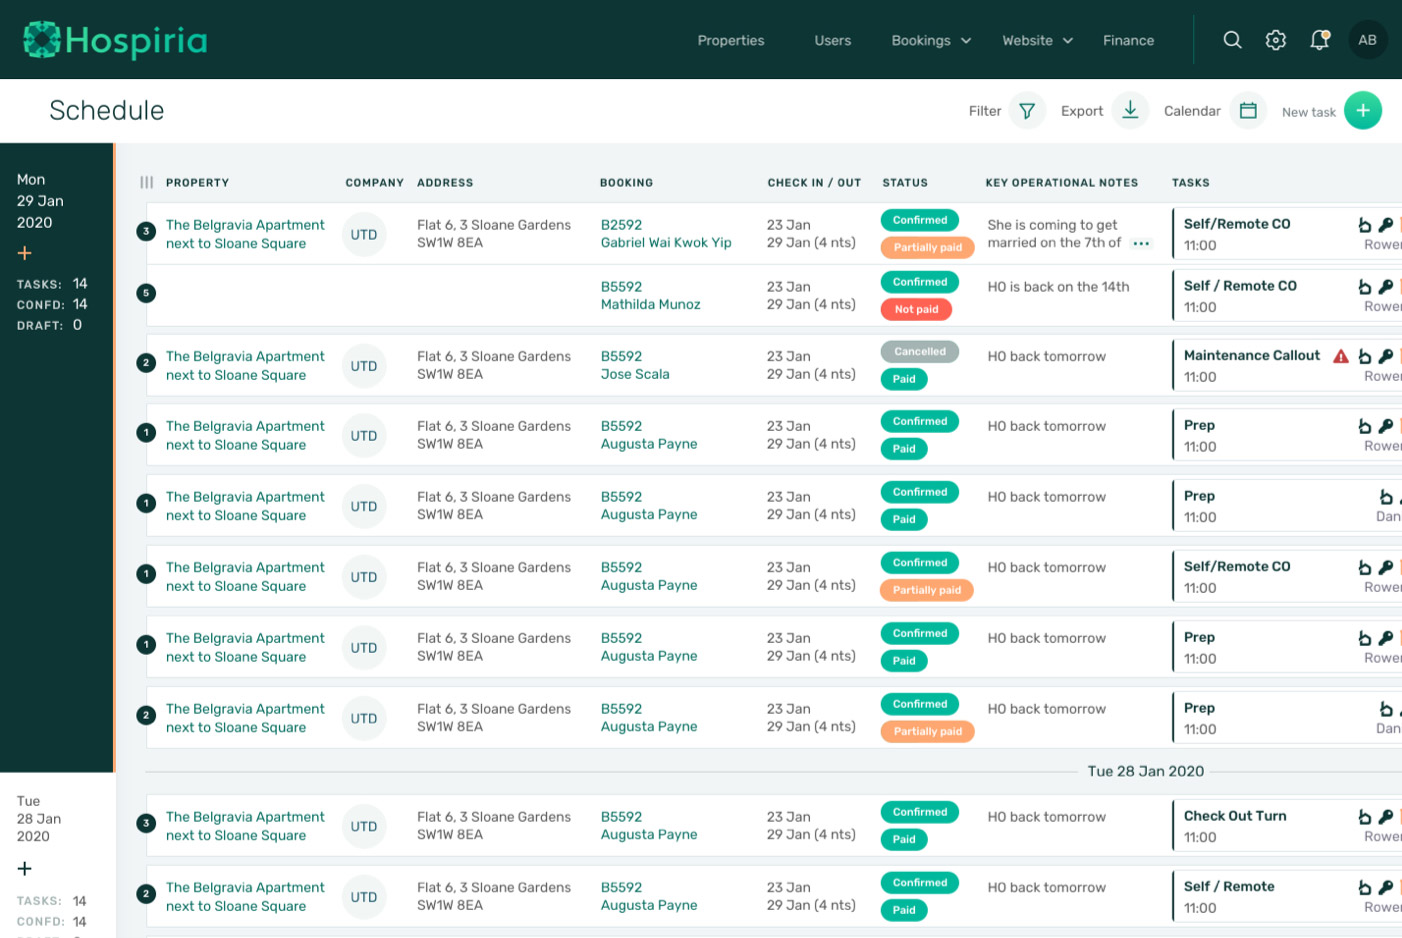Image resolution: width=1402 pixels, height=938 pixels.
Task: Click the Export download icon
Action: pyautogui.click(x=1130, y=110)
